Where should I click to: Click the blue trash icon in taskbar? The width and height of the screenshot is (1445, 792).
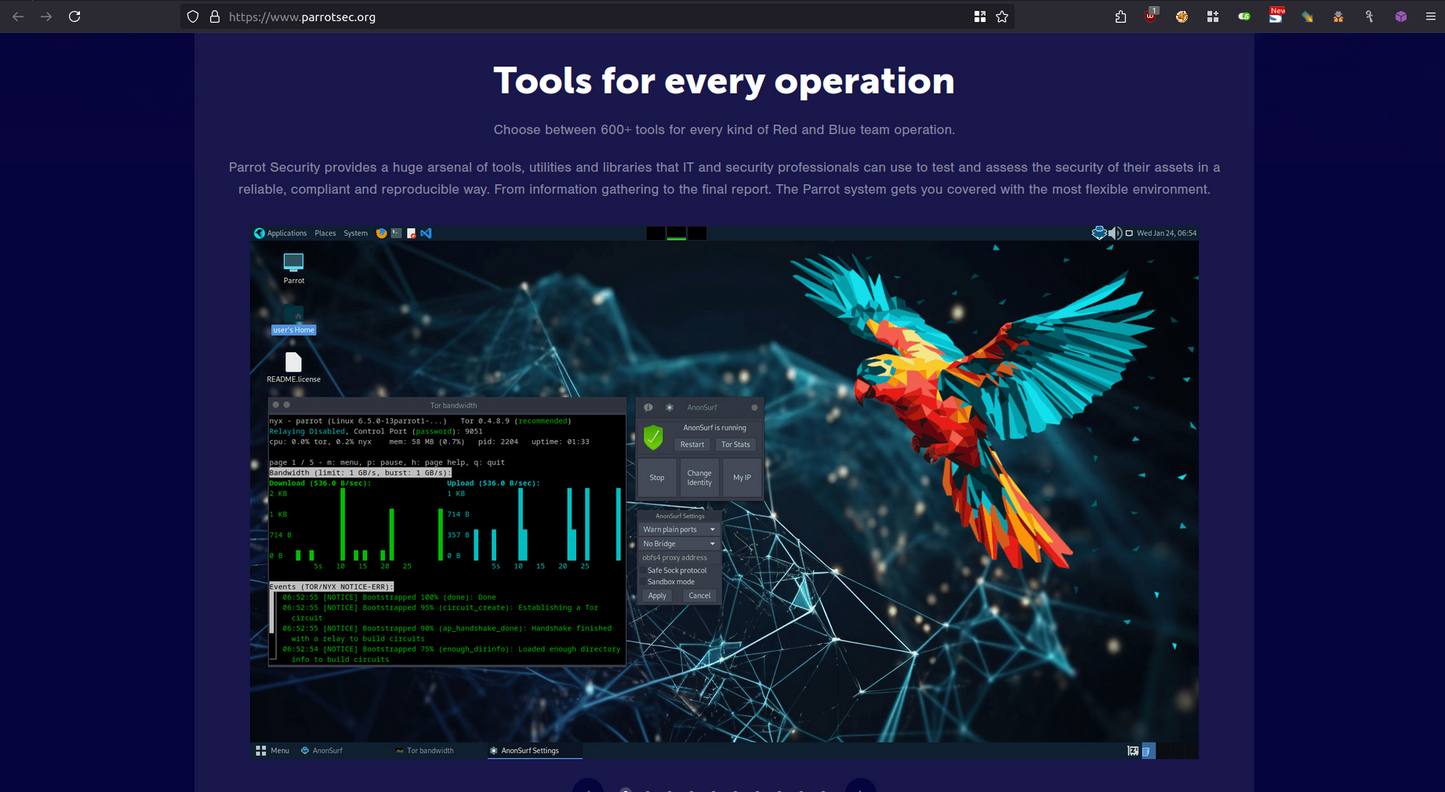coord(1148,750)
